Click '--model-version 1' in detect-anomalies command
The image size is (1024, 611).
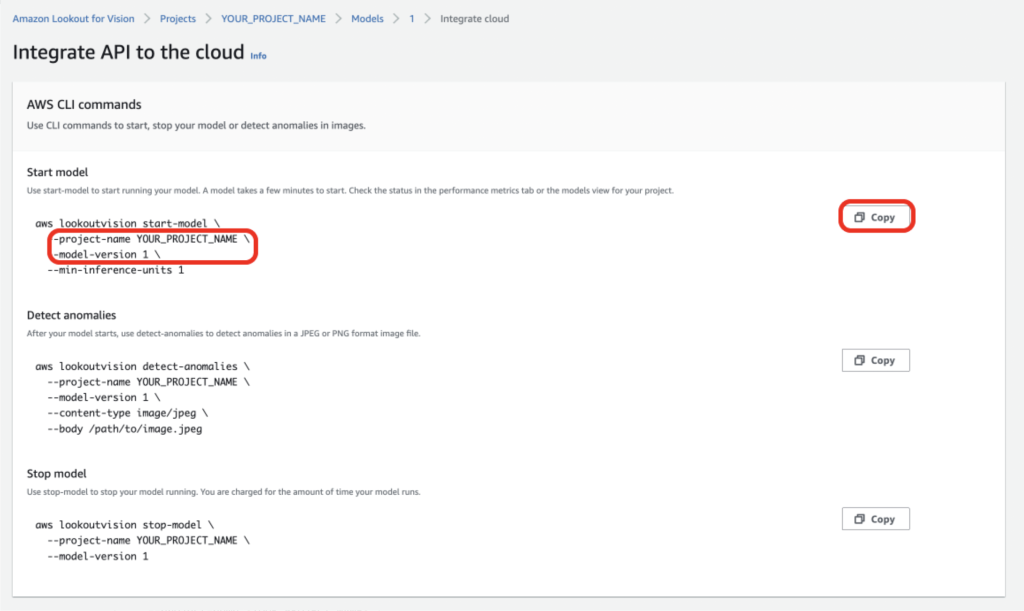104,398
